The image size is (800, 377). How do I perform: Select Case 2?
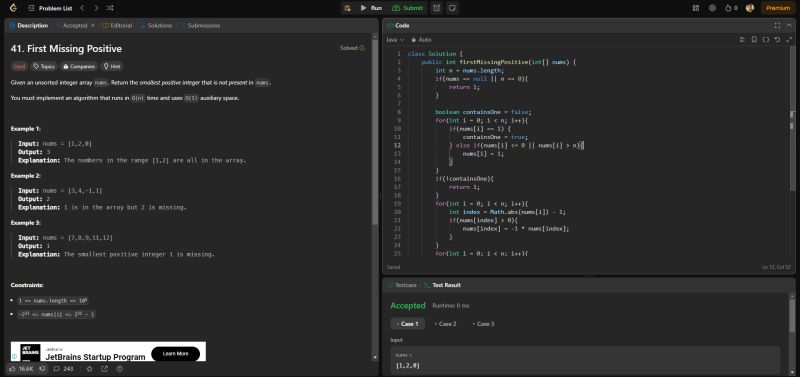click(x=445, y=324)
